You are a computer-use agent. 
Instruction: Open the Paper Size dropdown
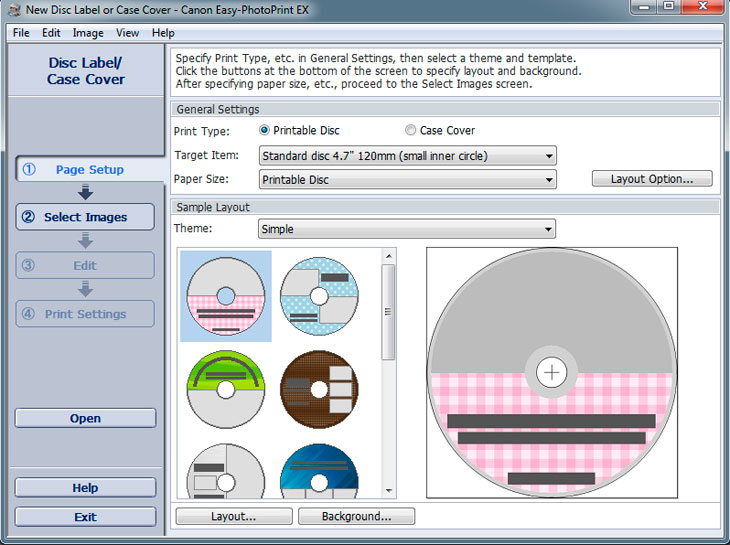click(x=407, y=180)
